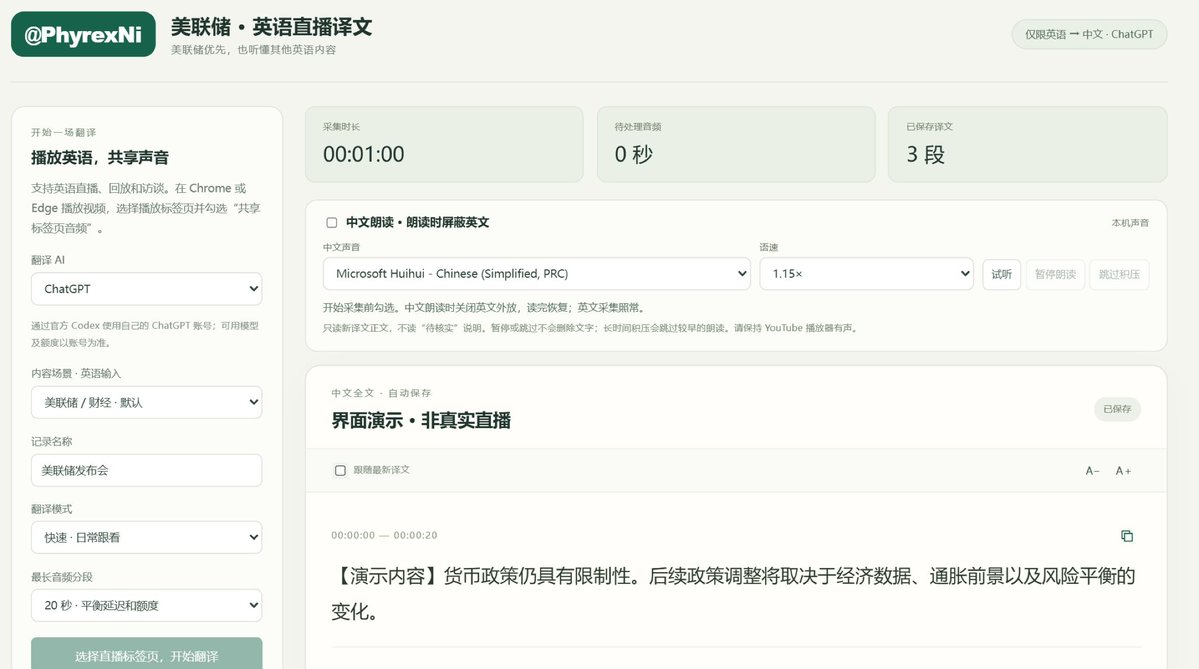Decrease font size with A− button
This screenshot has height=669, width=1199.
1093,471
